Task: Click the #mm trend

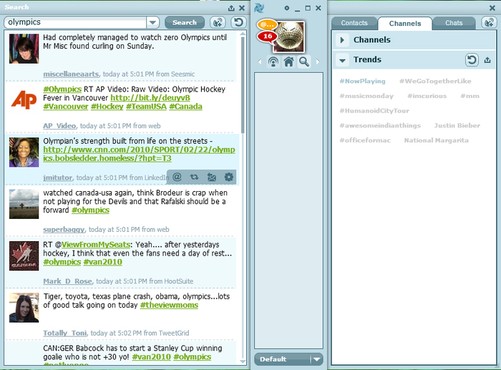Action: tap(470, 96)
